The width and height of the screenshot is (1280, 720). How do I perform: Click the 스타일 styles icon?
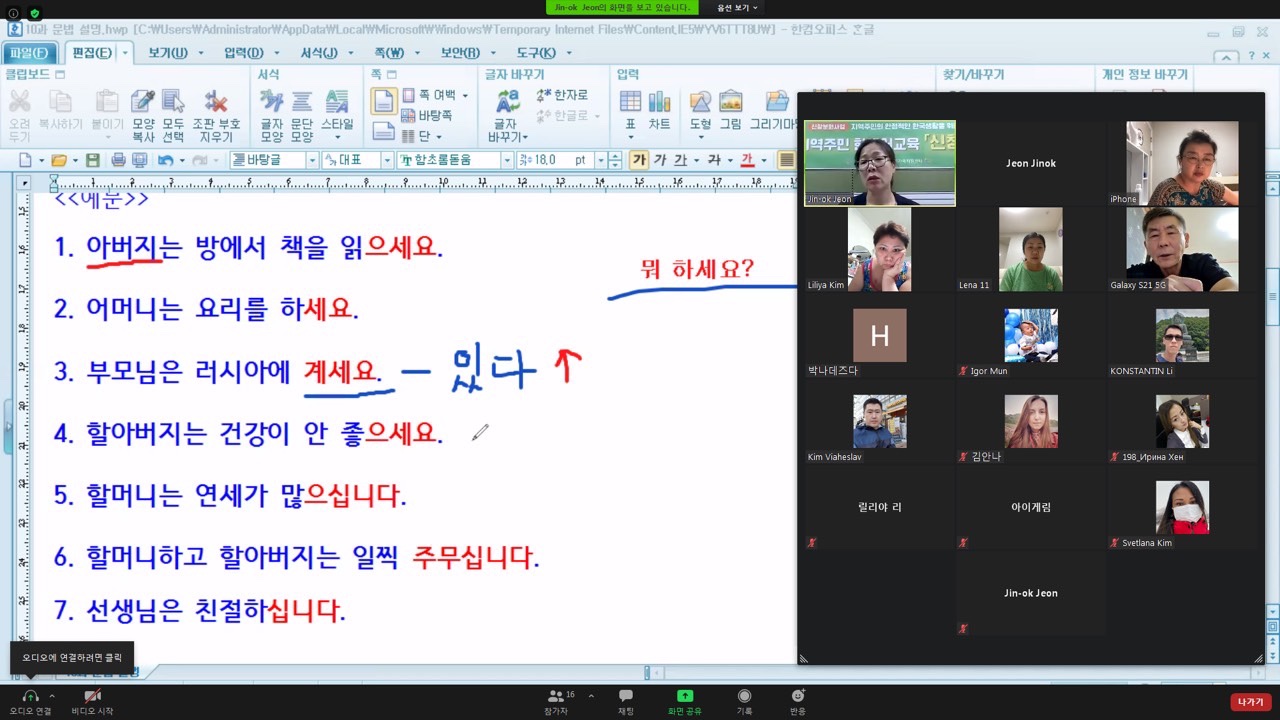pos(337,101)
